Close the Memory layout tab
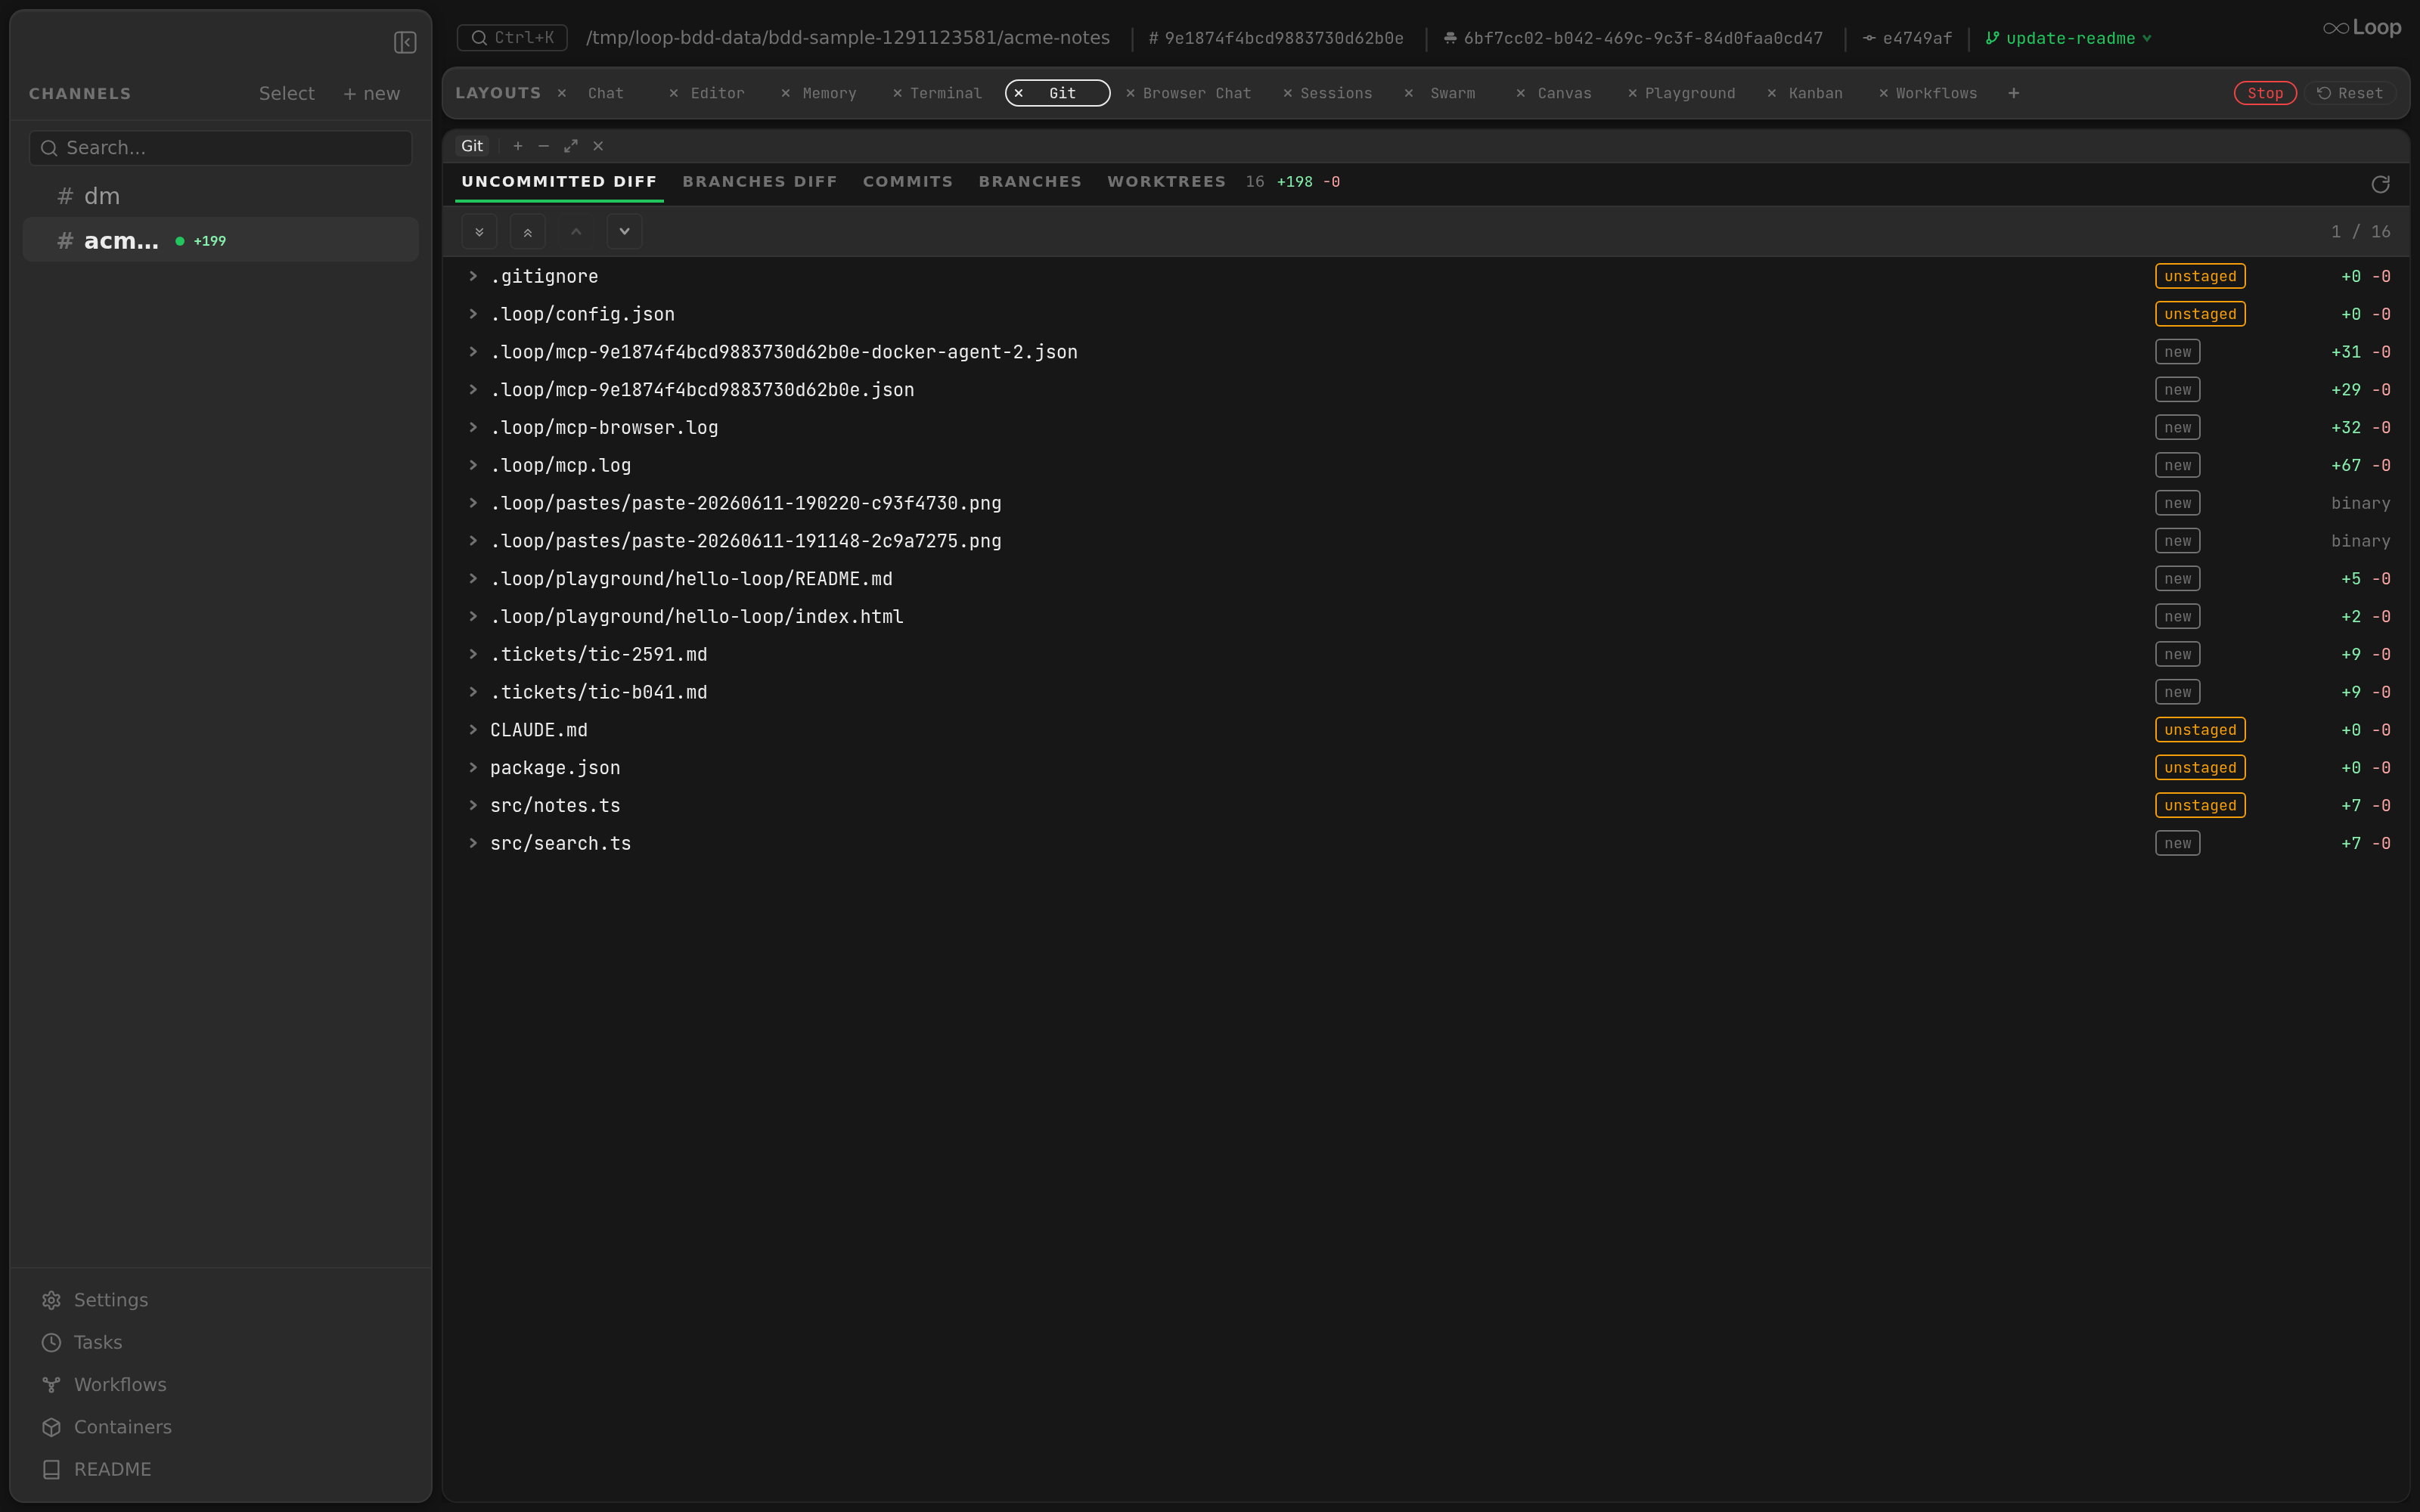The height and width of the screenshot is (1512, 2420). (x=786, y=93)
